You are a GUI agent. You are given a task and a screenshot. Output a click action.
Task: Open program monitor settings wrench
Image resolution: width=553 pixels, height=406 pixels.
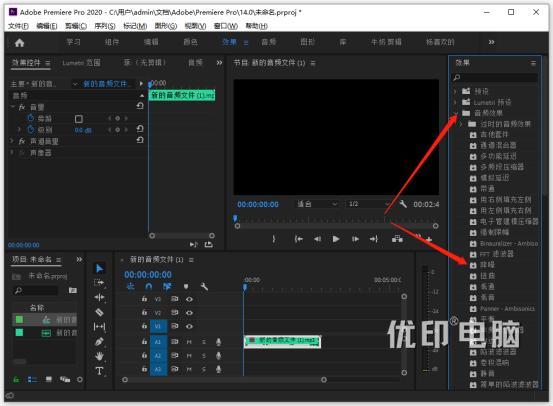pyautogui.click(x=403, y=204)
